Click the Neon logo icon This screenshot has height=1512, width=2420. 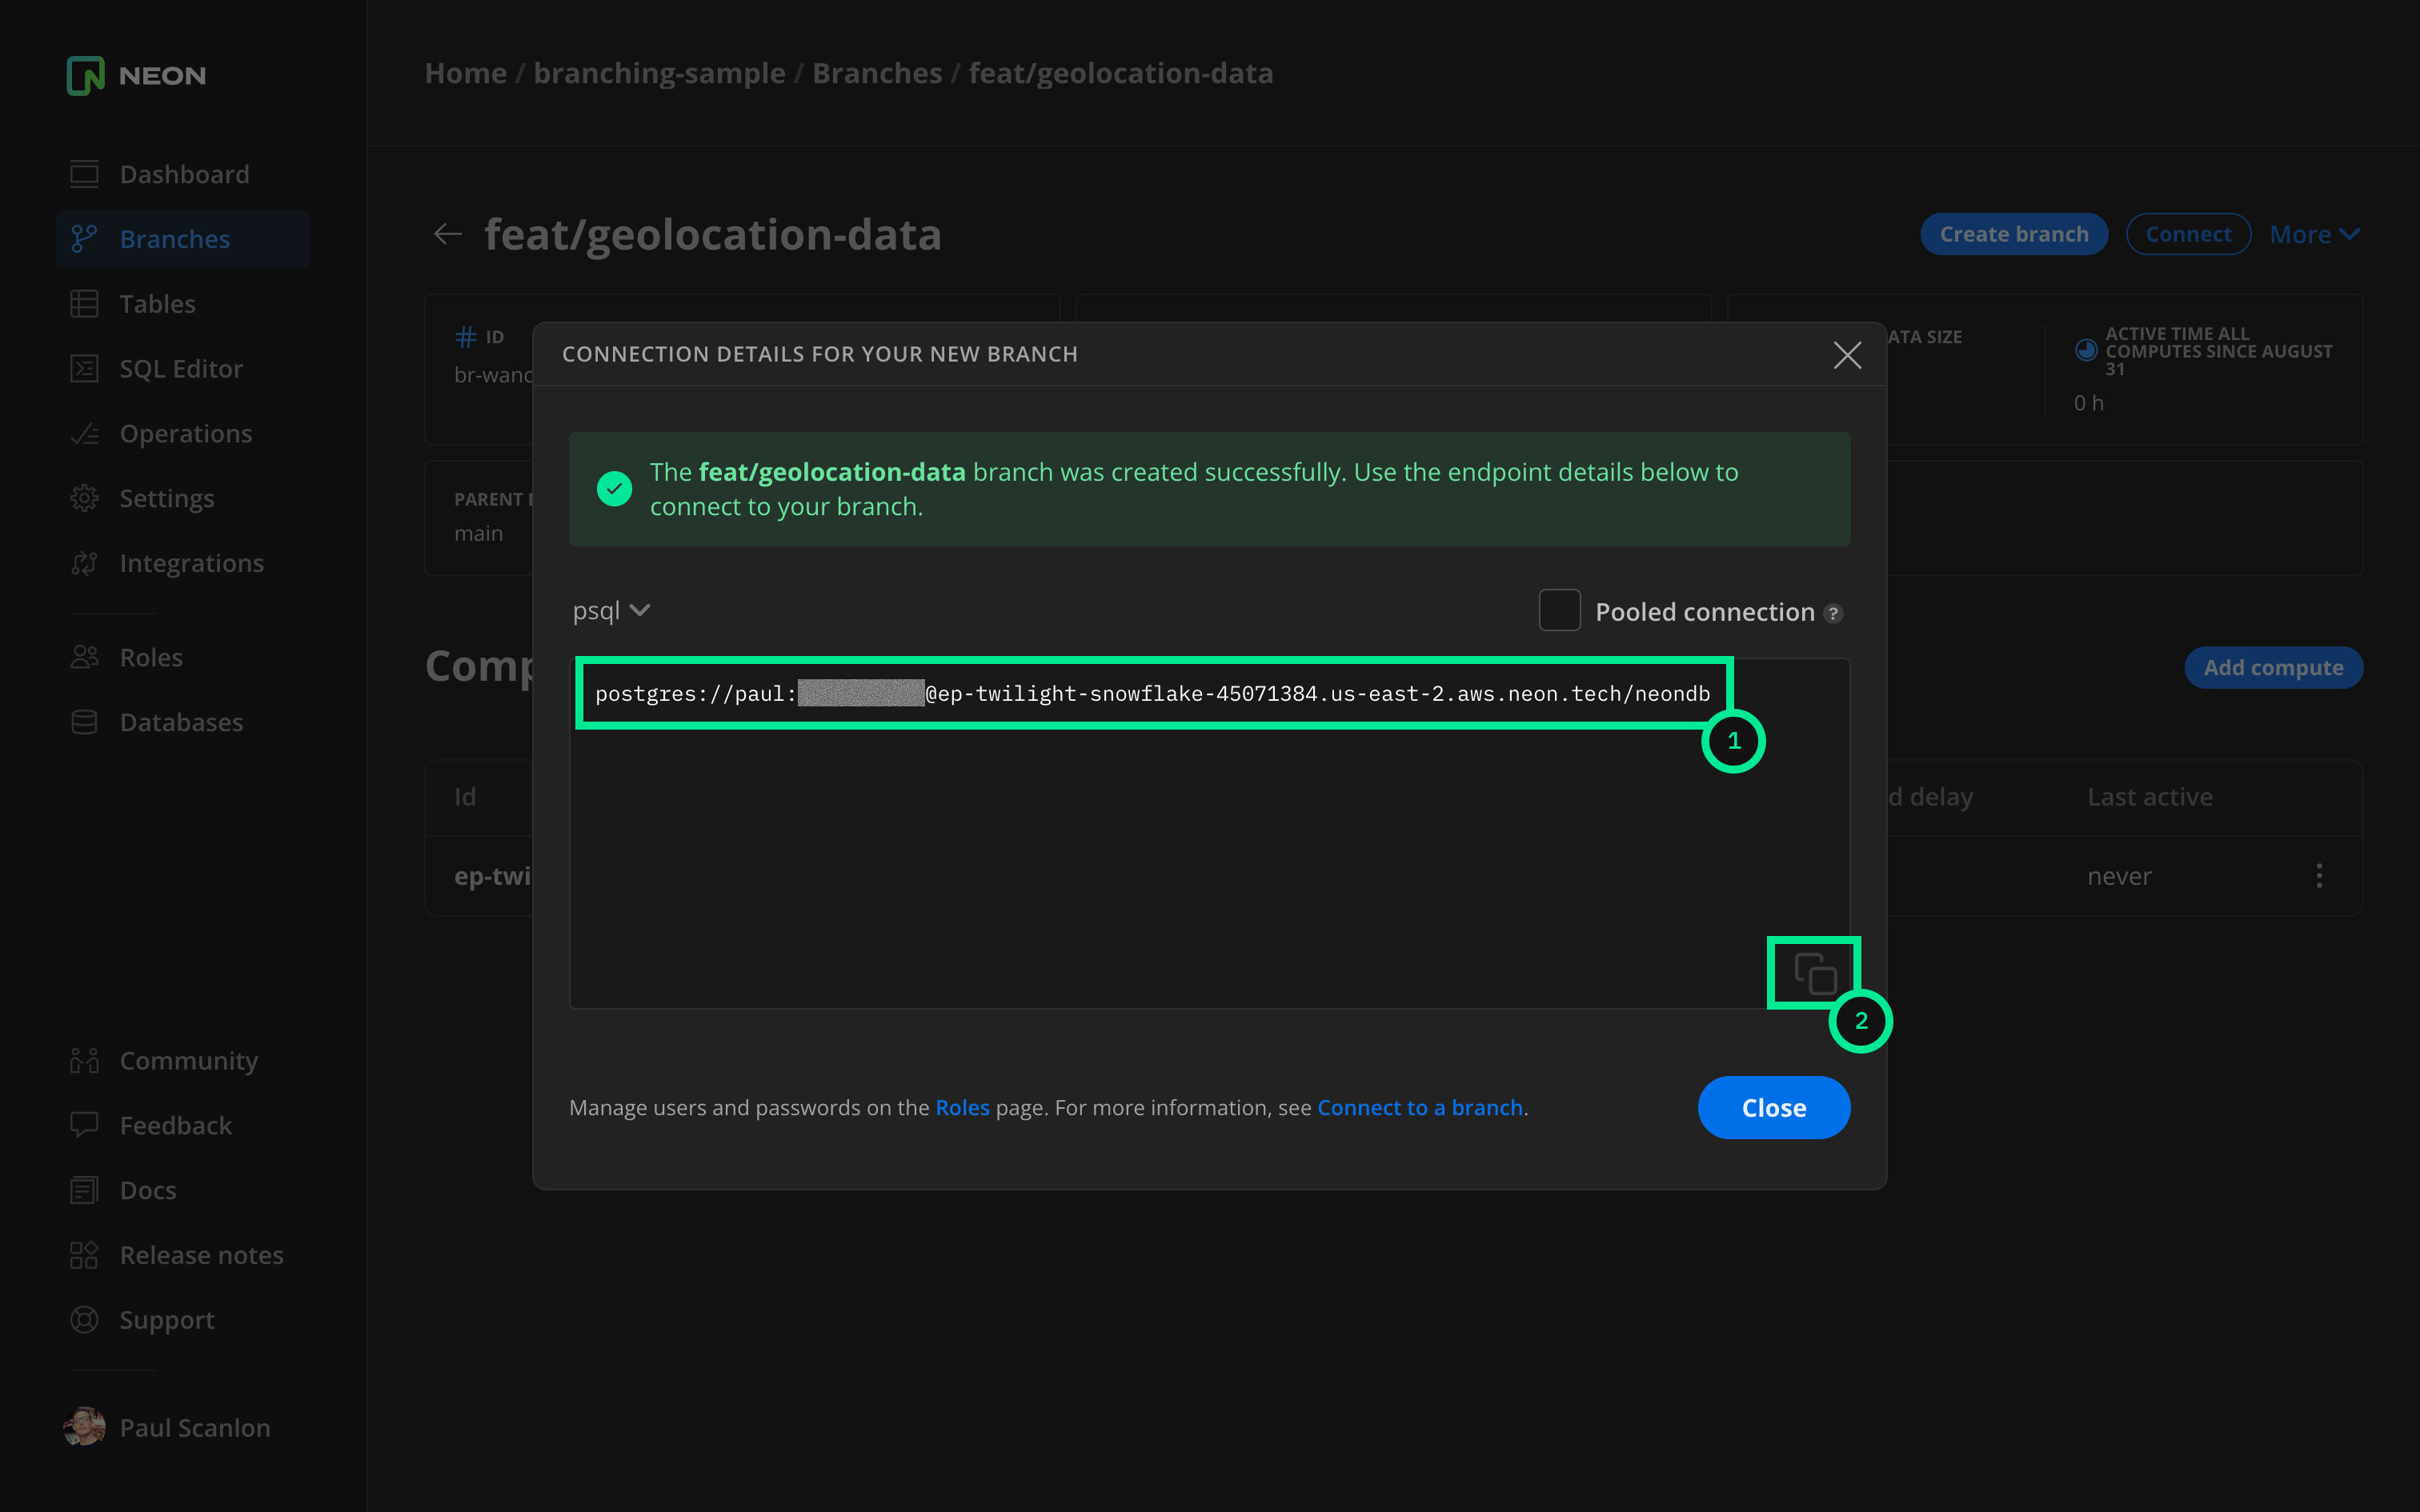coord(86,75)
